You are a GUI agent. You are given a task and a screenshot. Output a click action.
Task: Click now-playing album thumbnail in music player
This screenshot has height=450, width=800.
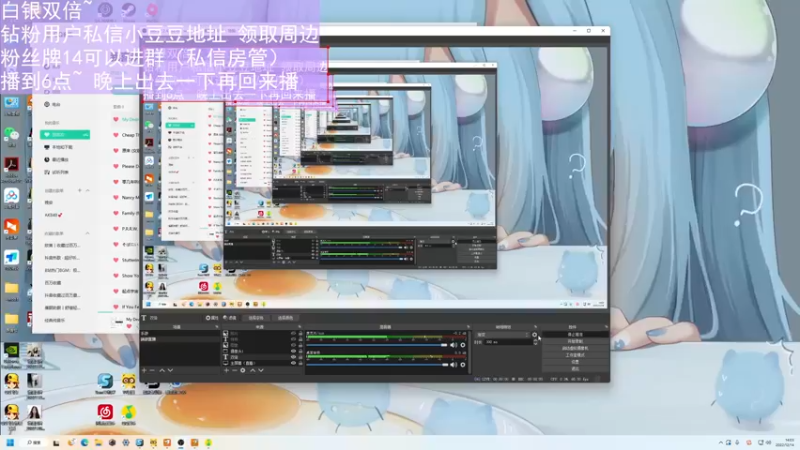(117, 321)
